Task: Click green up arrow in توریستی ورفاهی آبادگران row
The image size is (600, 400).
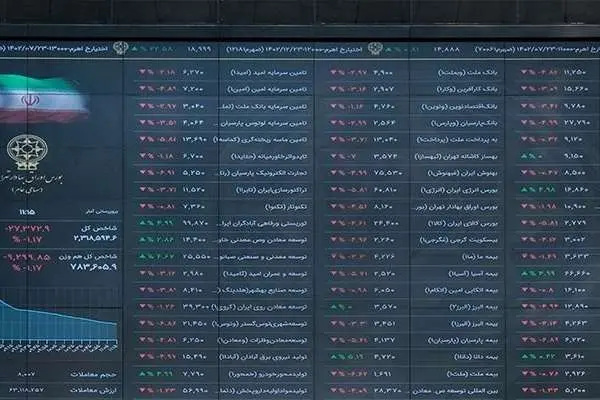Action: tap(142, 223)
